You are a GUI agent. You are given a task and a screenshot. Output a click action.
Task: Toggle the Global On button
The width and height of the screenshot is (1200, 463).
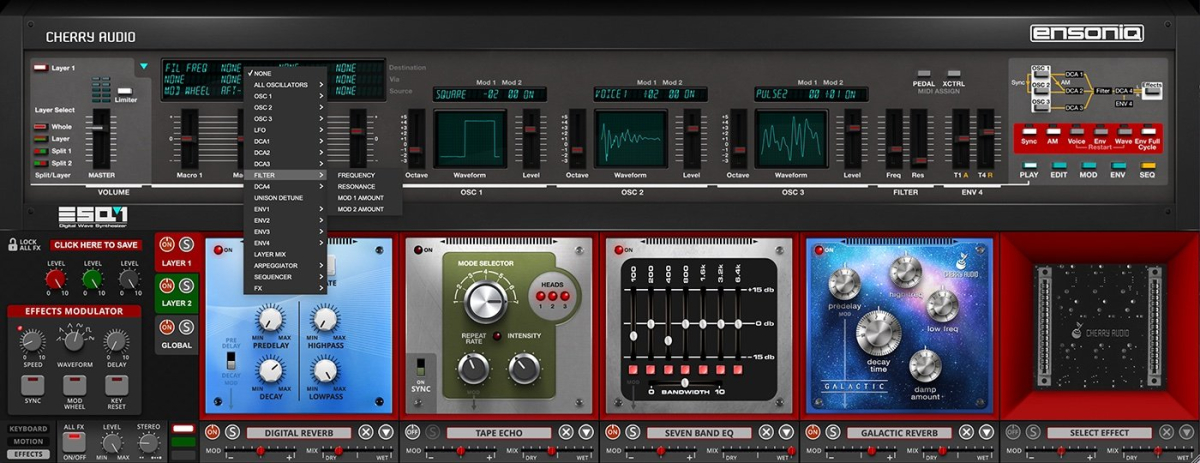point(166,326)
